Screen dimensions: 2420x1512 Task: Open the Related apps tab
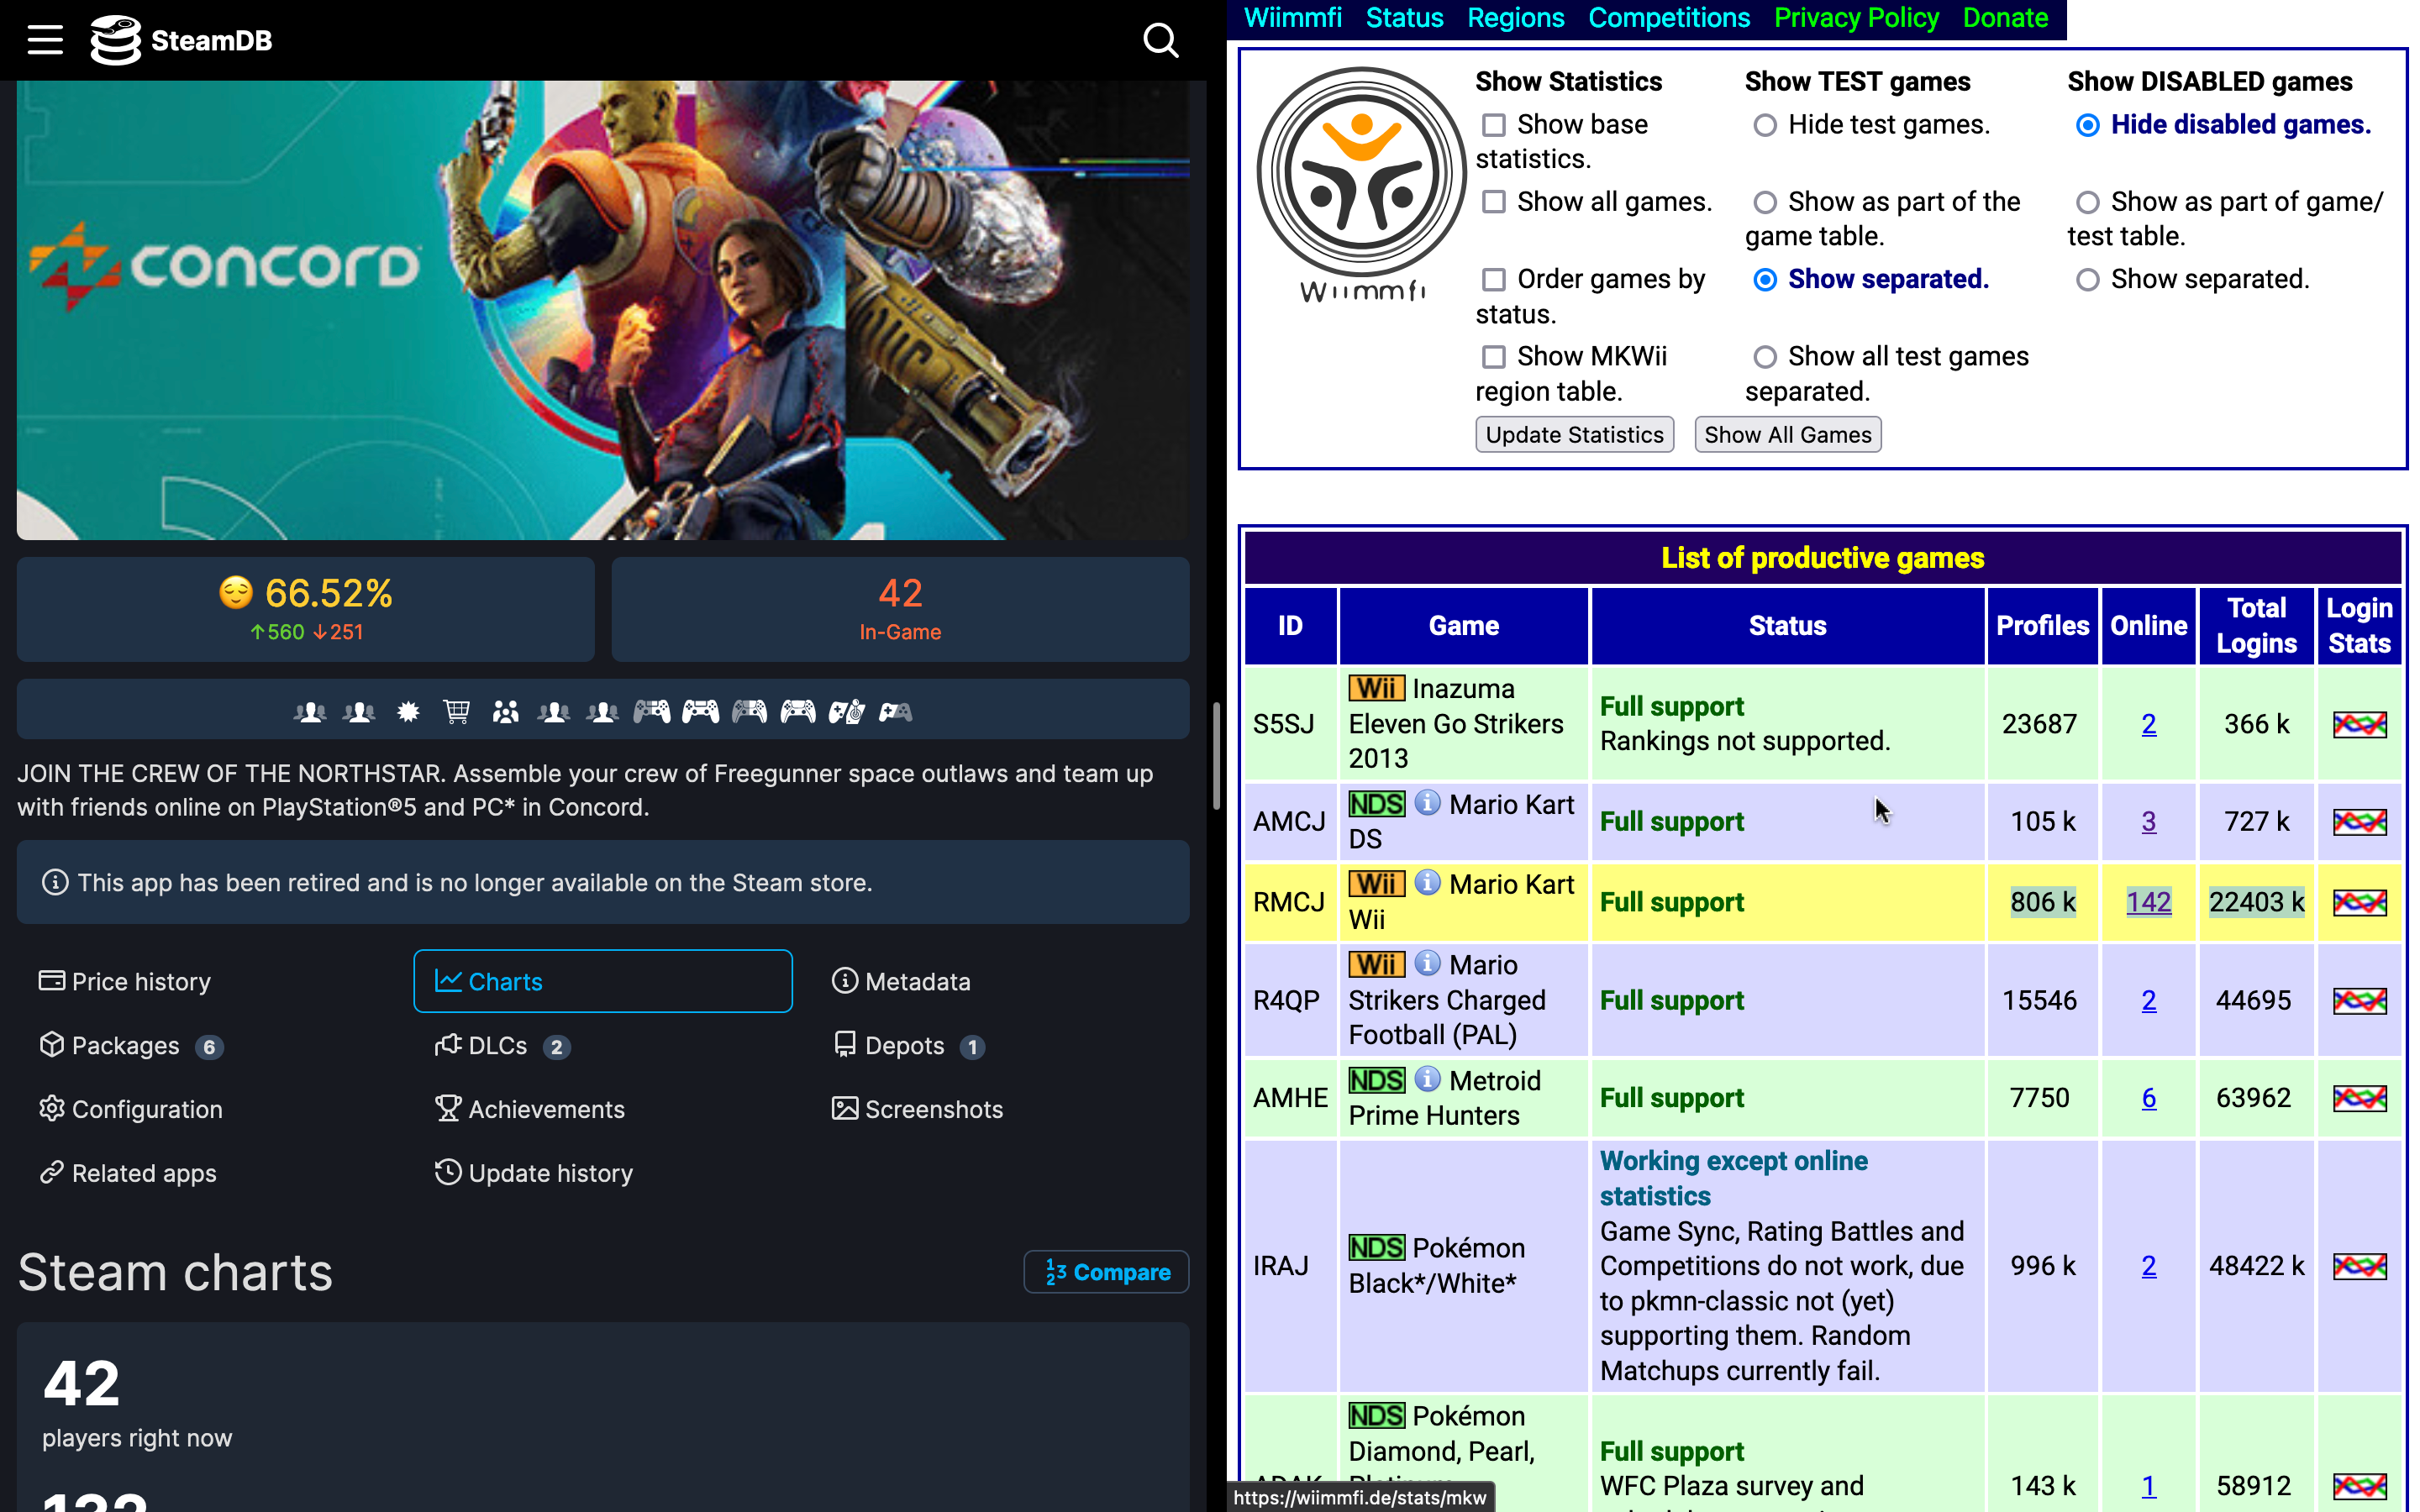tap(206, 1174)
